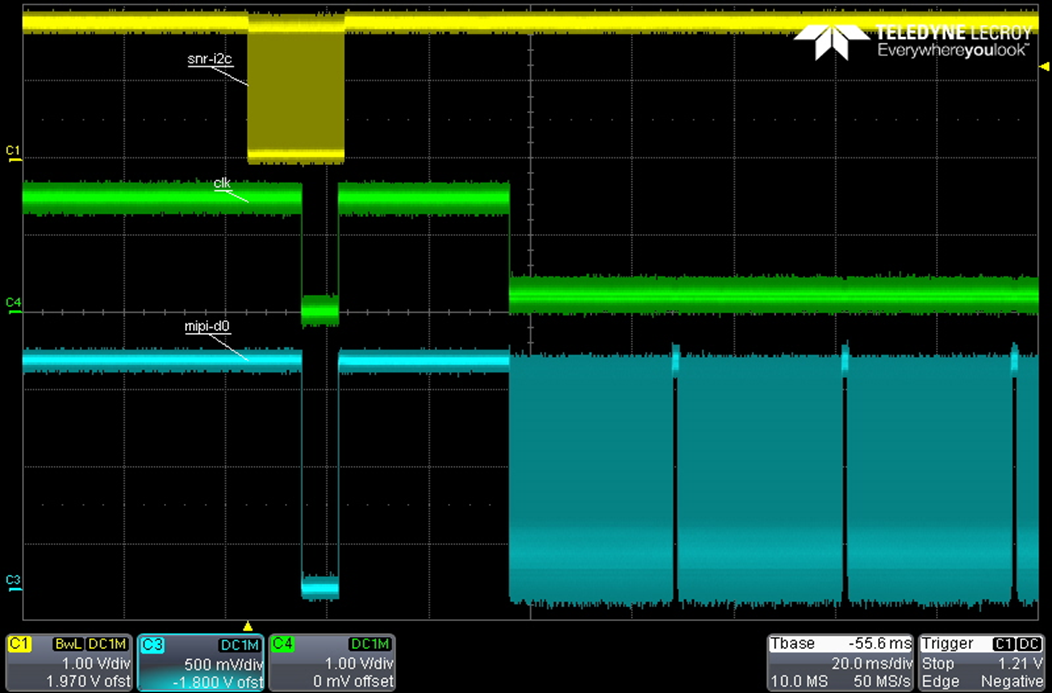Viewport: 1052px width, 693px height.
Task: Click the Teledyne LeCroy logo
Action: pos(912,40)
